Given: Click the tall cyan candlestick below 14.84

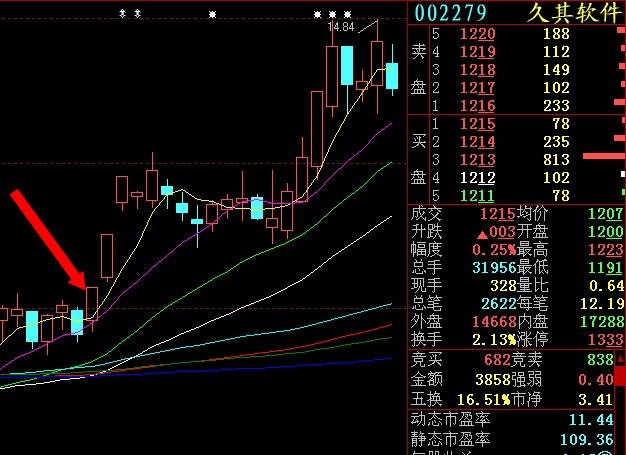Looking at the screenshot, I should tap(347, 66).
